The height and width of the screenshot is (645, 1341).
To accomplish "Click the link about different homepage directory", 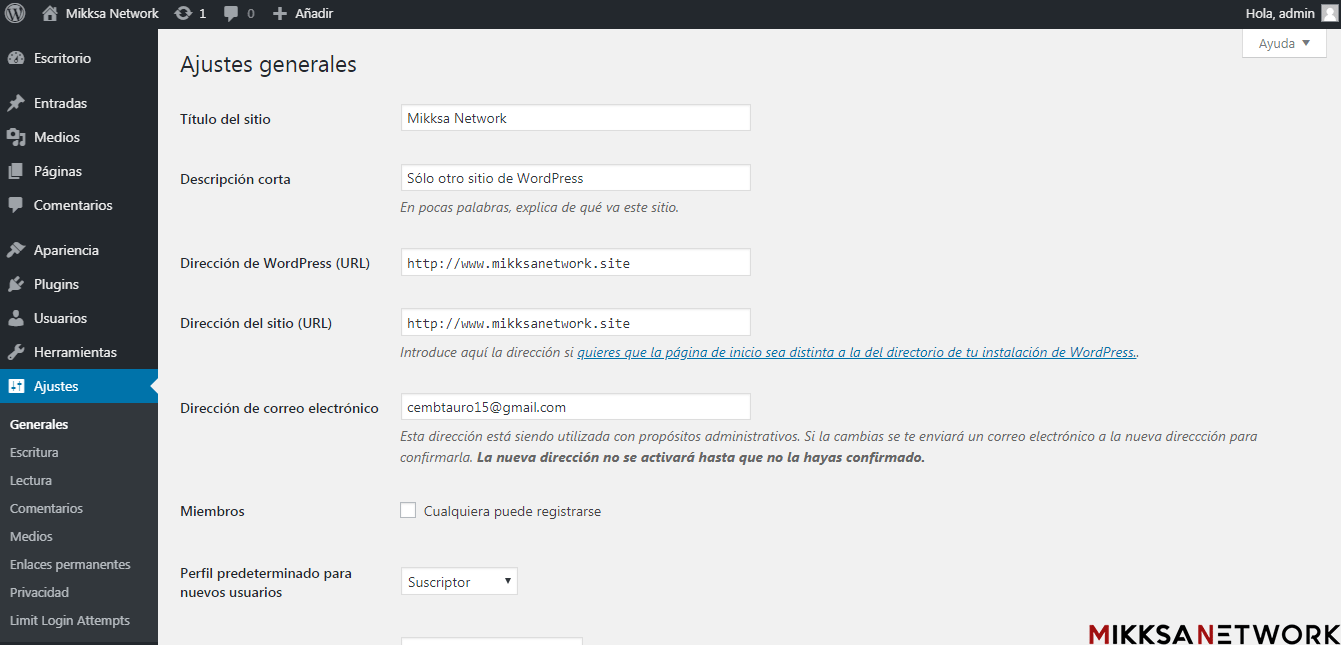I will click(x=856, y=352).
